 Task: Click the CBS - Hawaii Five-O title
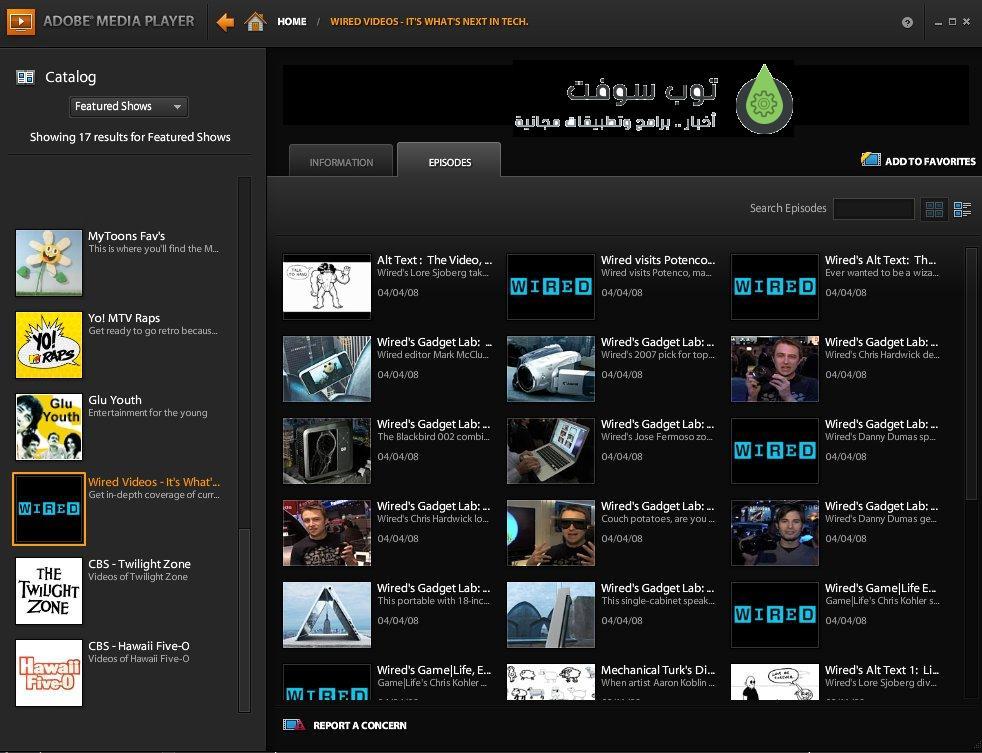[x=138, y=647]
